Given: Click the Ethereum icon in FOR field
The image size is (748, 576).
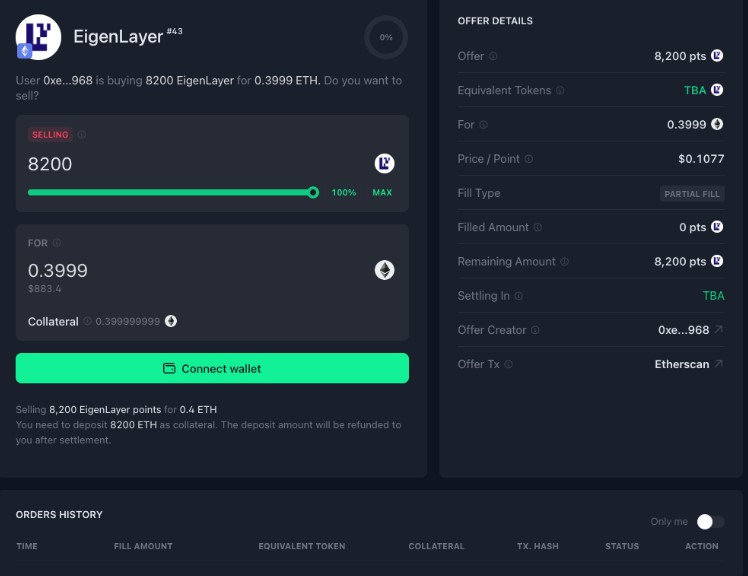Looking at the screenshot, I should [x=384, y=270].
